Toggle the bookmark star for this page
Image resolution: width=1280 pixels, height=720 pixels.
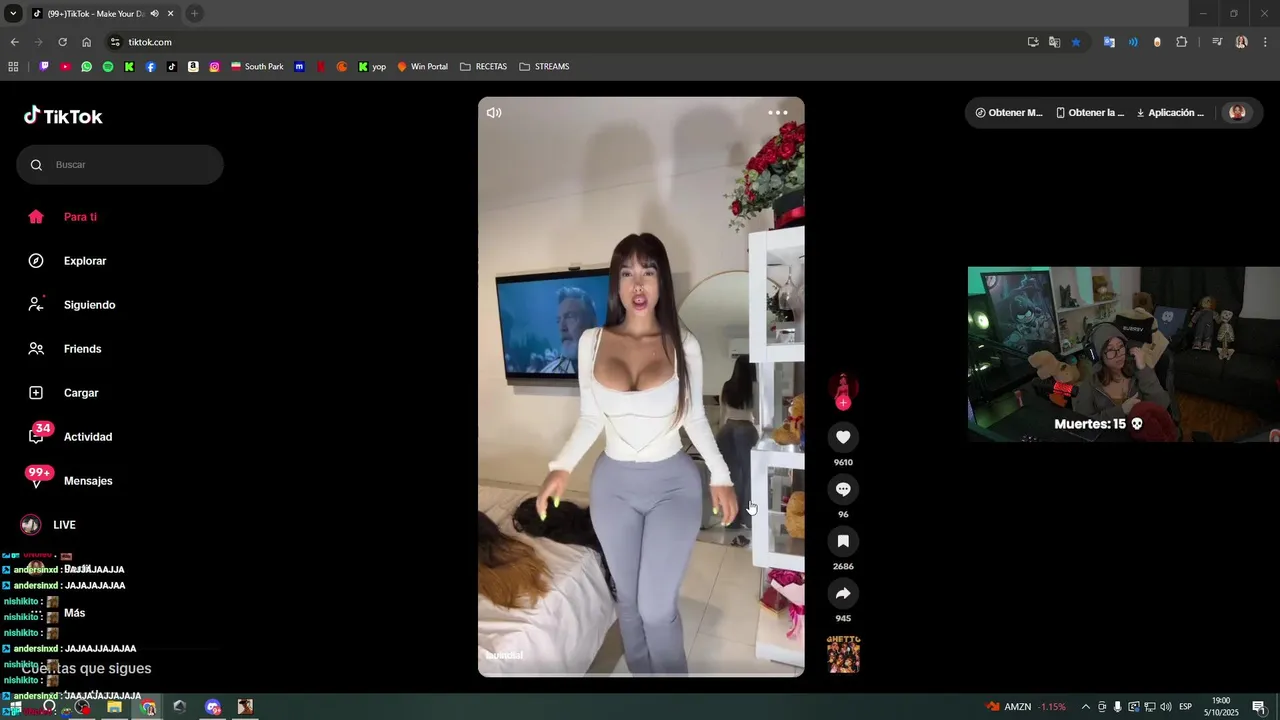(1076, 42)
